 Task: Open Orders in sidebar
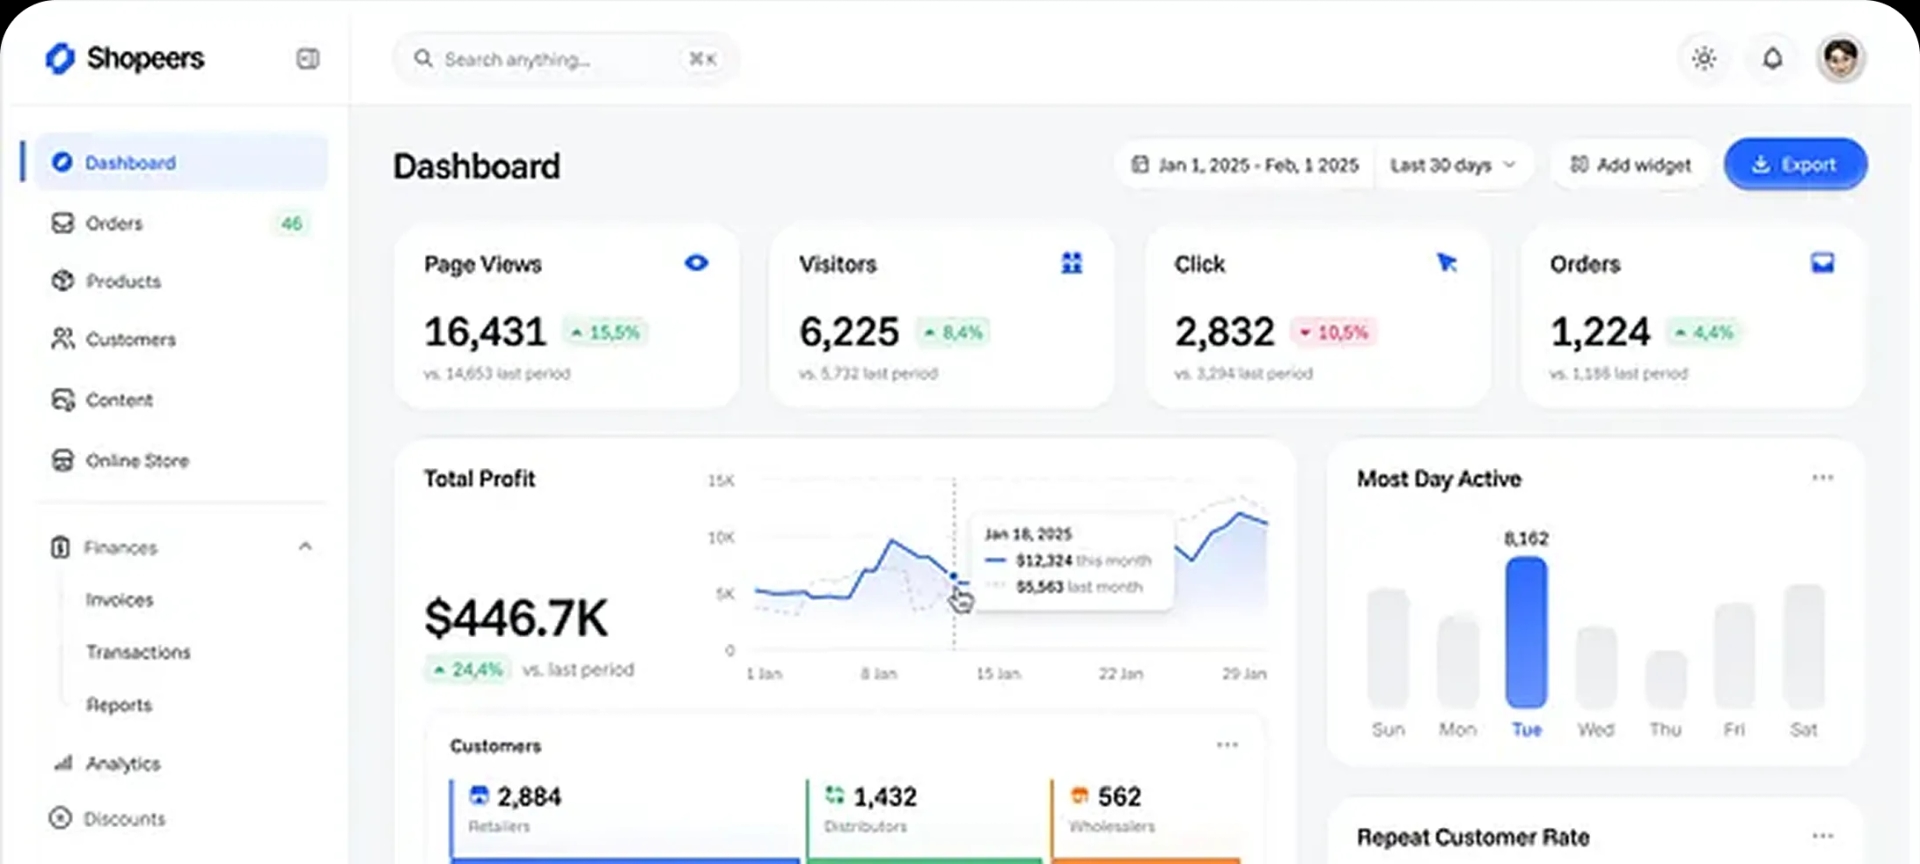(x=182, y=223)
